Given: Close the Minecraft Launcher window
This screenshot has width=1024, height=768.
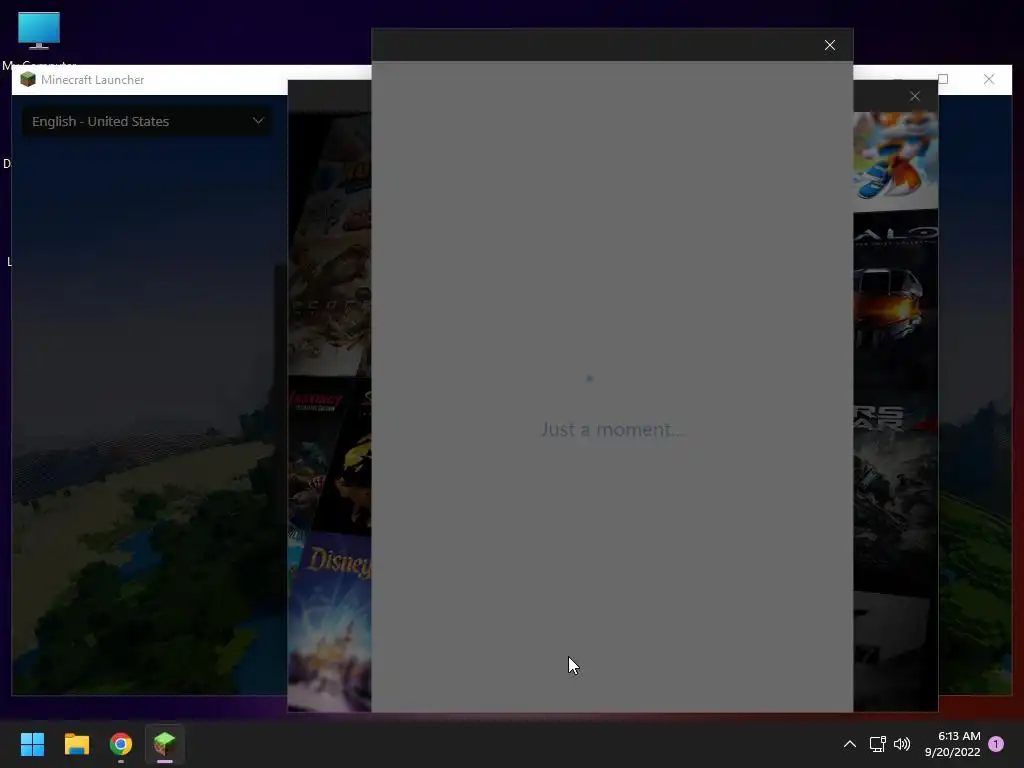Looking at the screenshot, I should point(989,80).
